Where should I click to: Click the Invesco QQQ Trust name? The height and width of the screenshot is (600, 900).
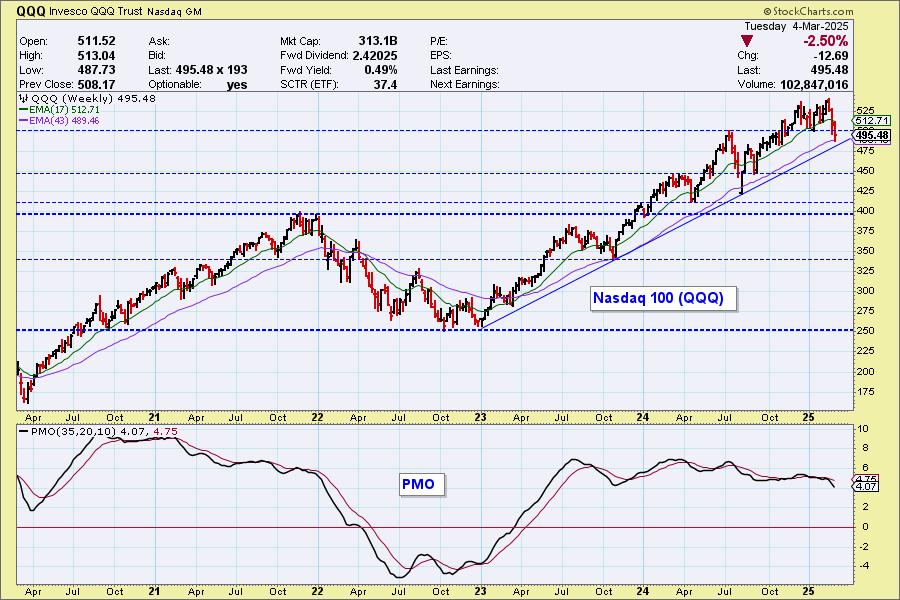click(x=96, y=11)
